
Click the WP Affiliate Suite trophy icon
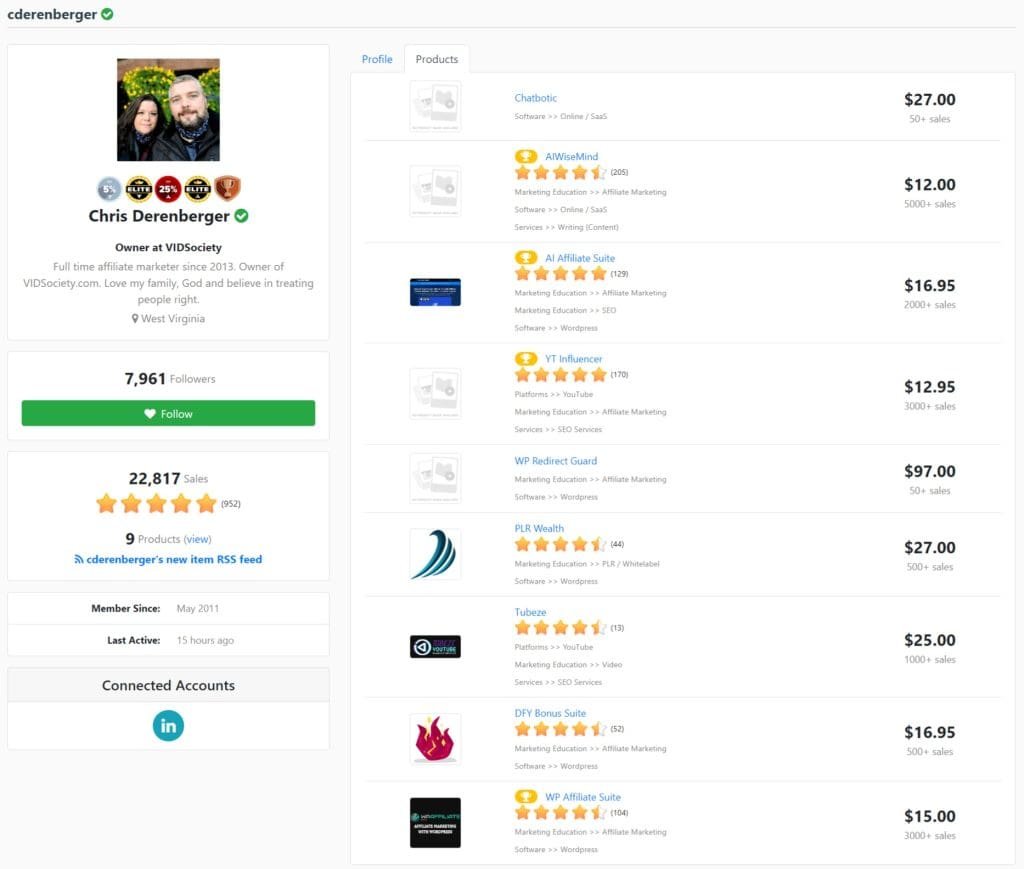526,797
